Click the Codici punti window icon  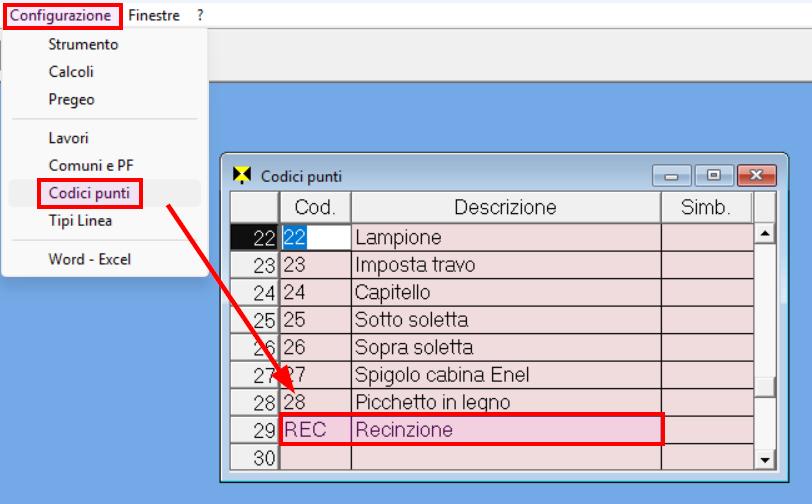241,175
